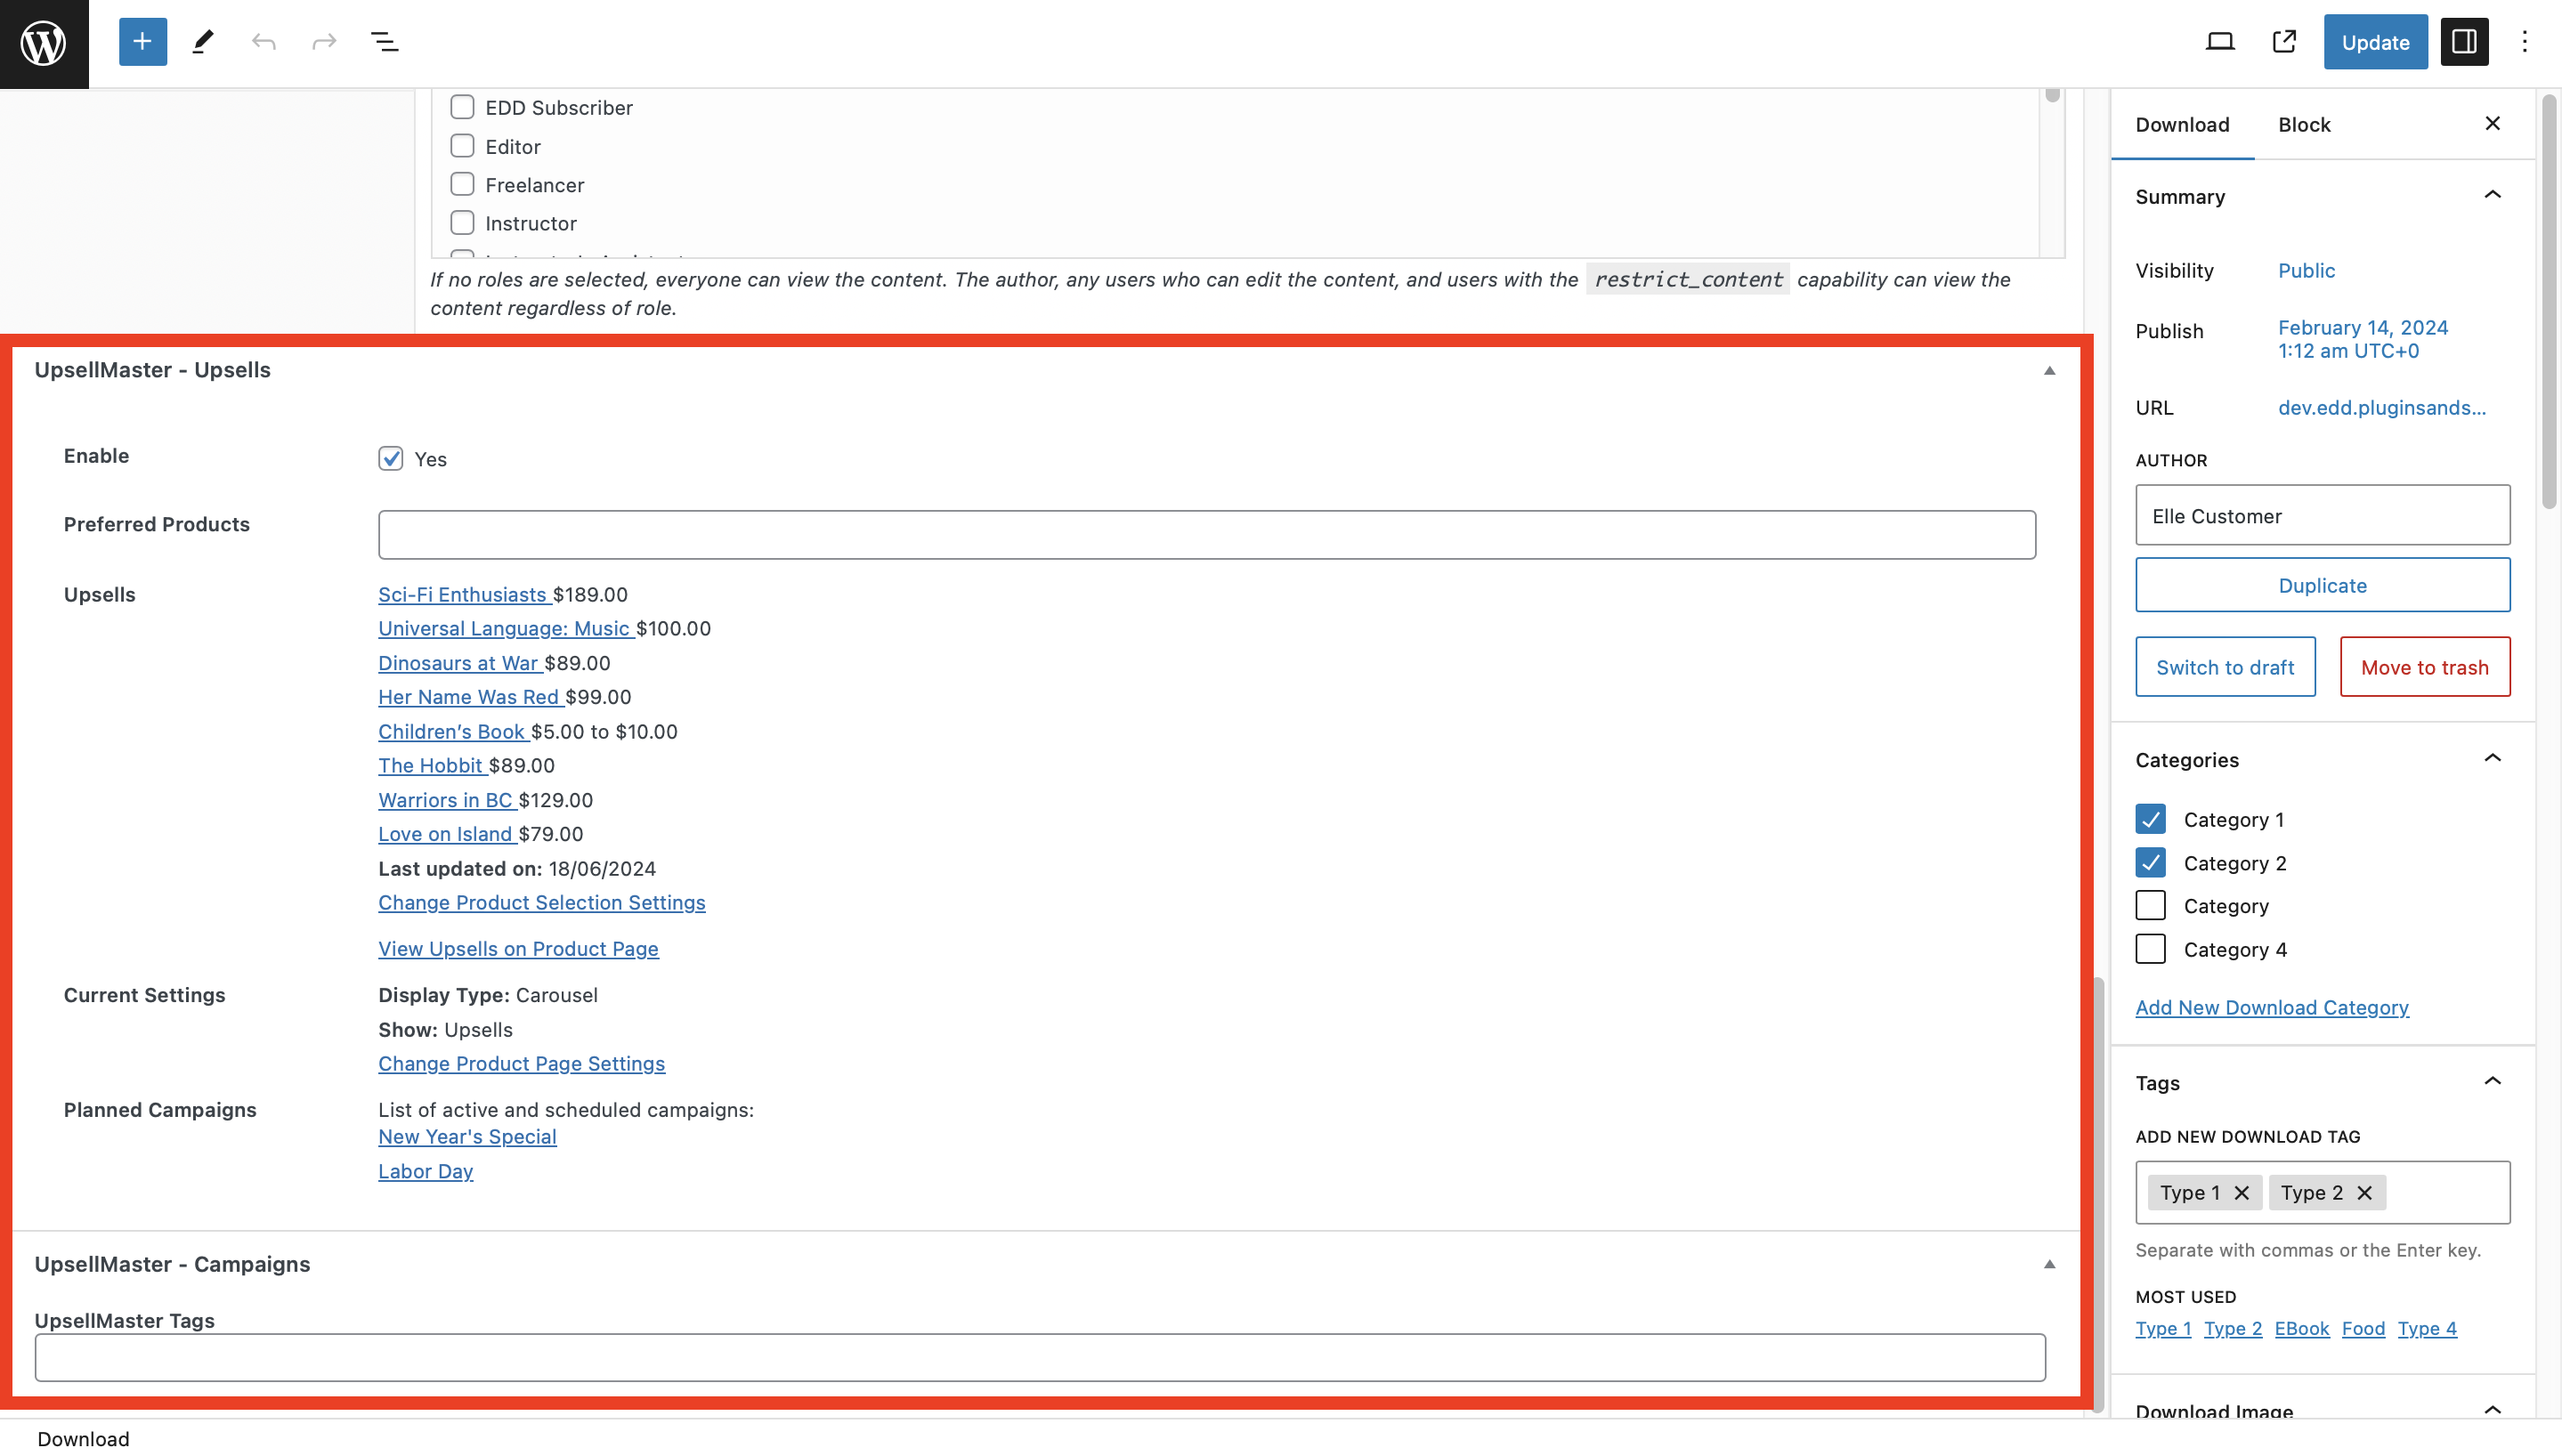Uncheck Category 1 checkbox
The width and height of the screenshot is (2562, 1456).
point(2150,819)
